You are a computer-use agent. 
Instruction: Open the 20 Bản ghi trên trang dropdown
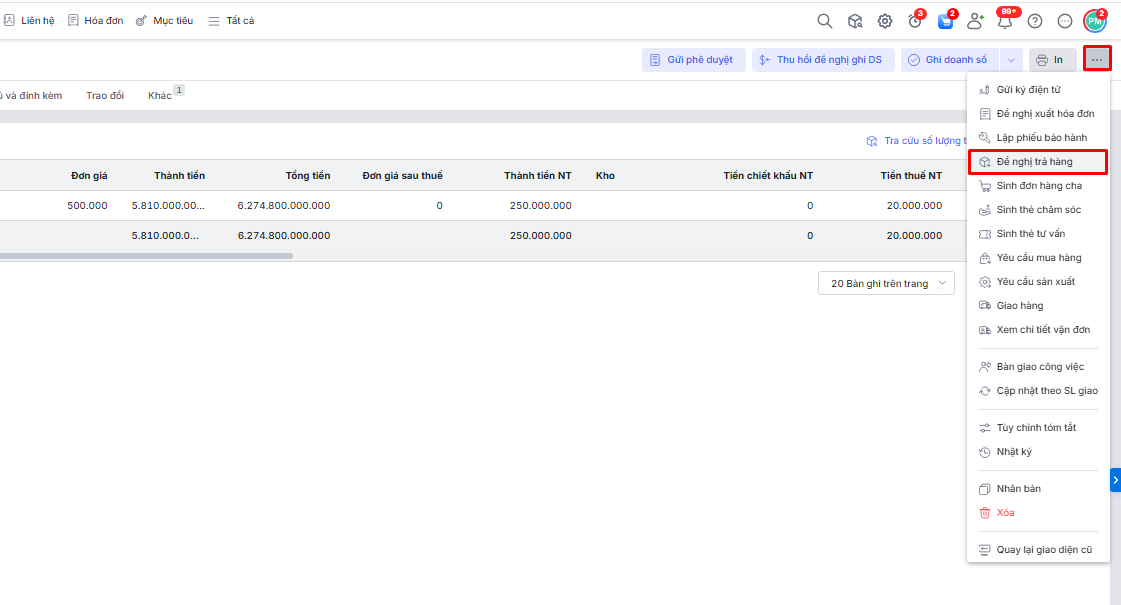click(886, 284)
